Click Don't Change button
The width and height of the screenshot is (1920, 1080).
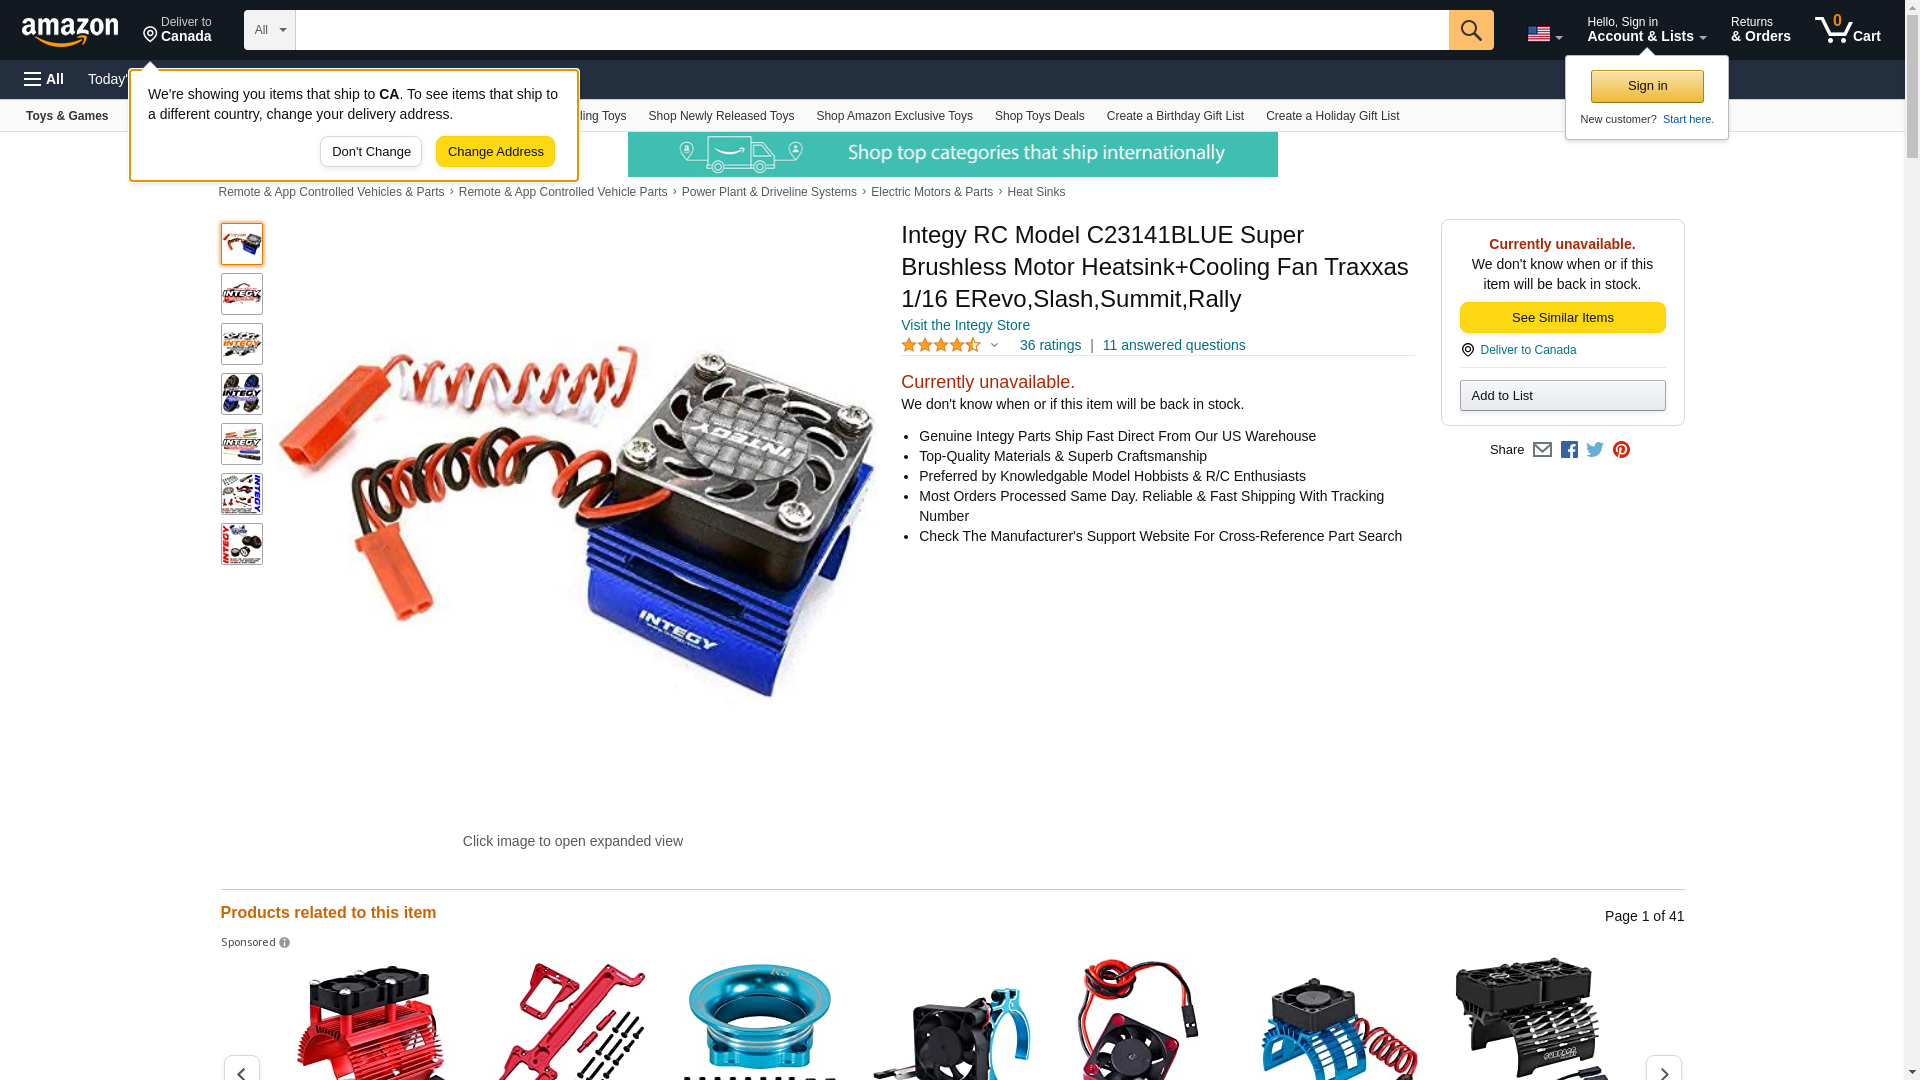coord(371,152)
